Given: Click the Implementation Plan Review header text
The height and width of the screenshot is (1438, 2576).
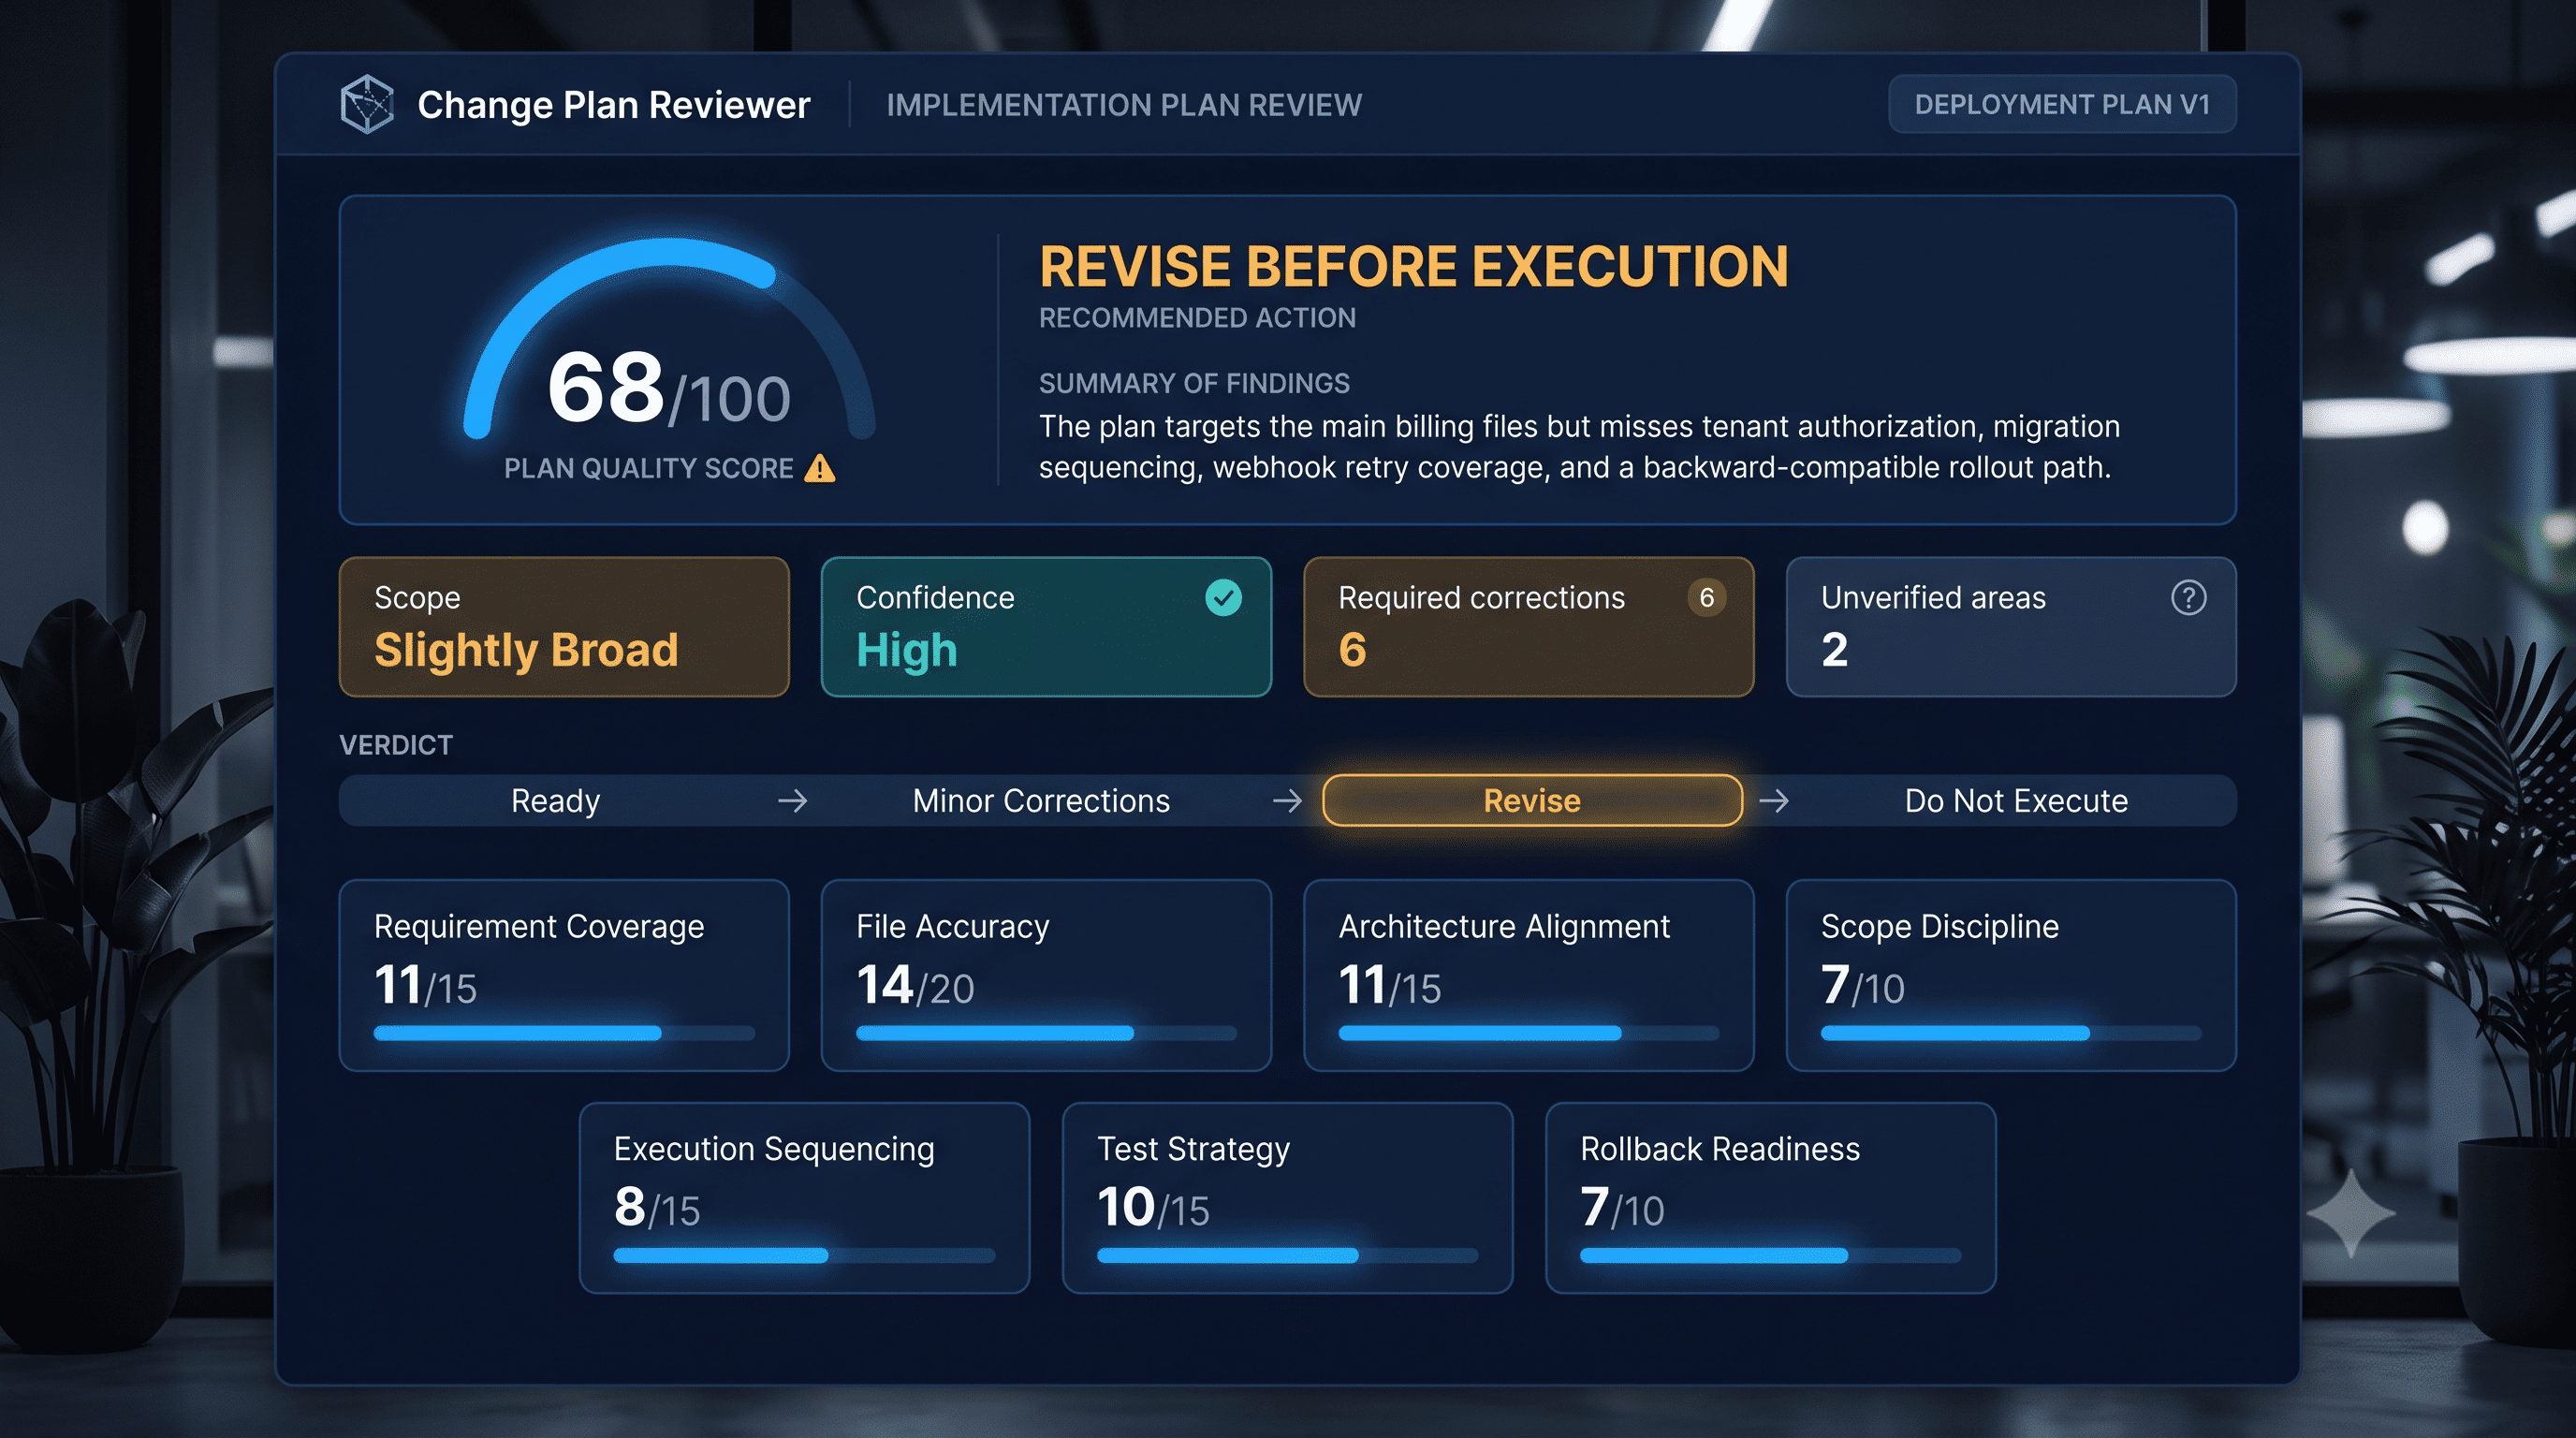Looking at the screenshot, I should (1124, 105).
